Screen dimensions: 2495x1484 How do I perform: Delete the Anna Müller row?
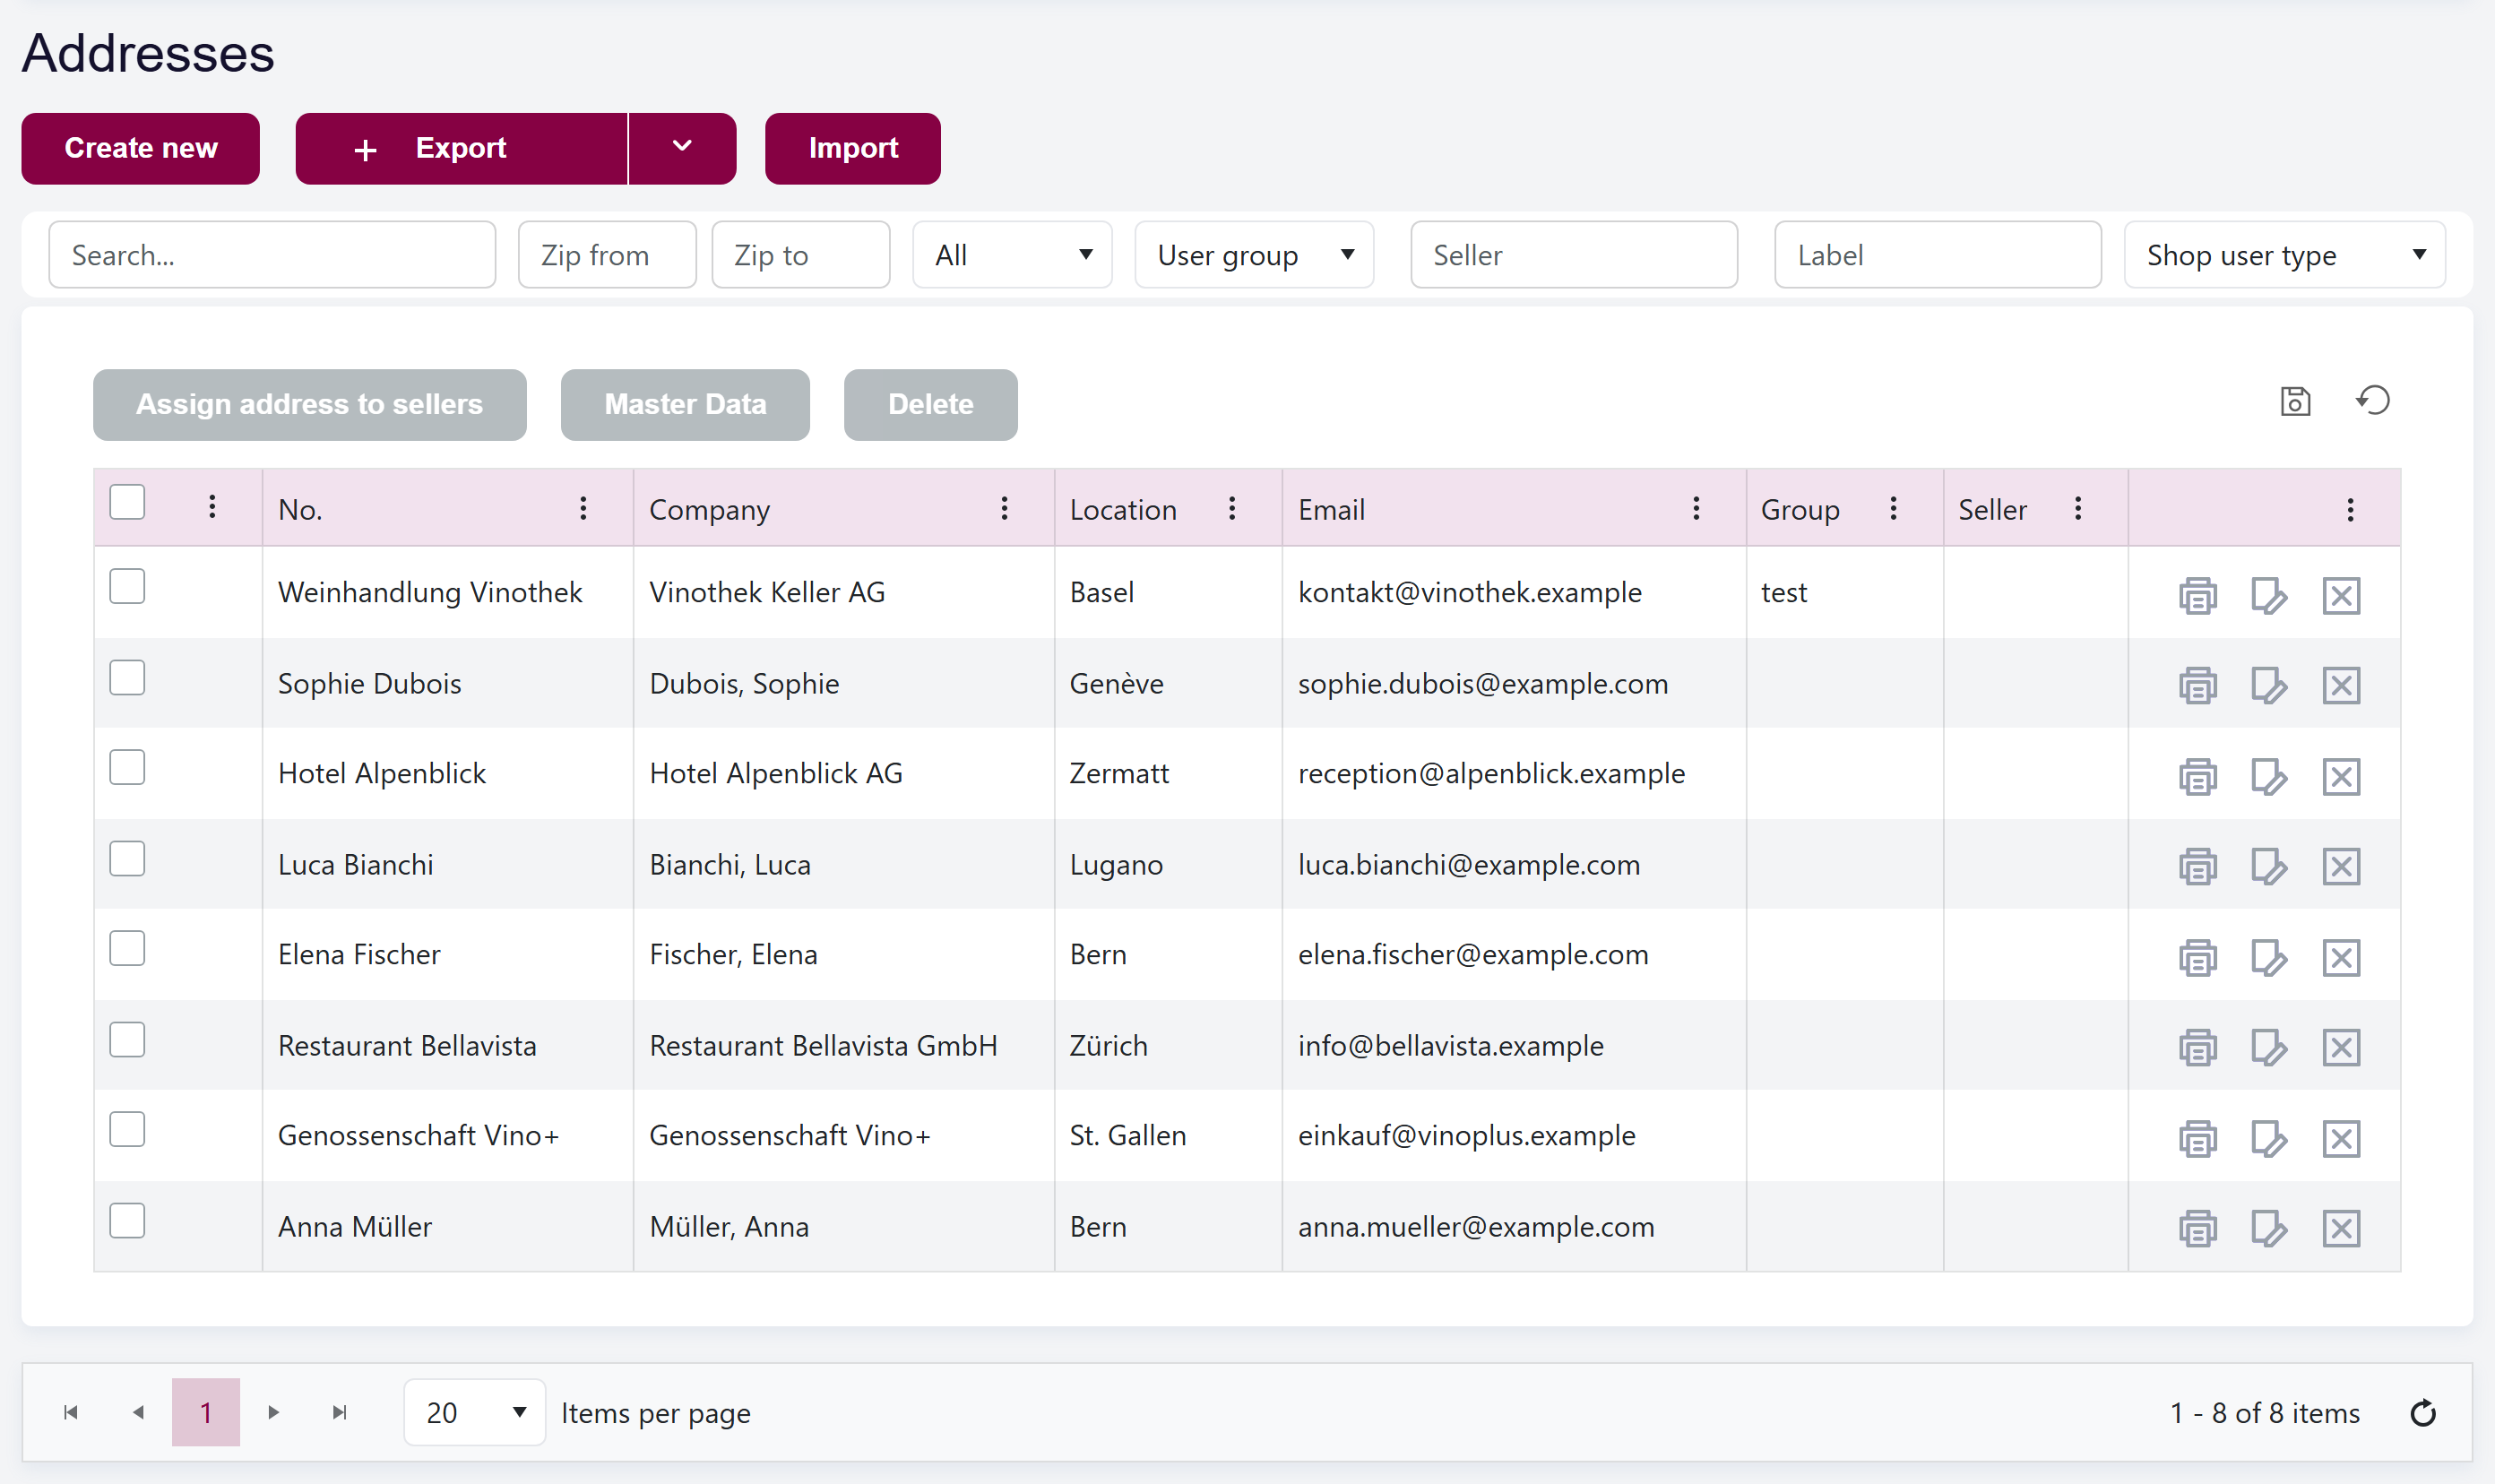[x=2341, y=1229]
